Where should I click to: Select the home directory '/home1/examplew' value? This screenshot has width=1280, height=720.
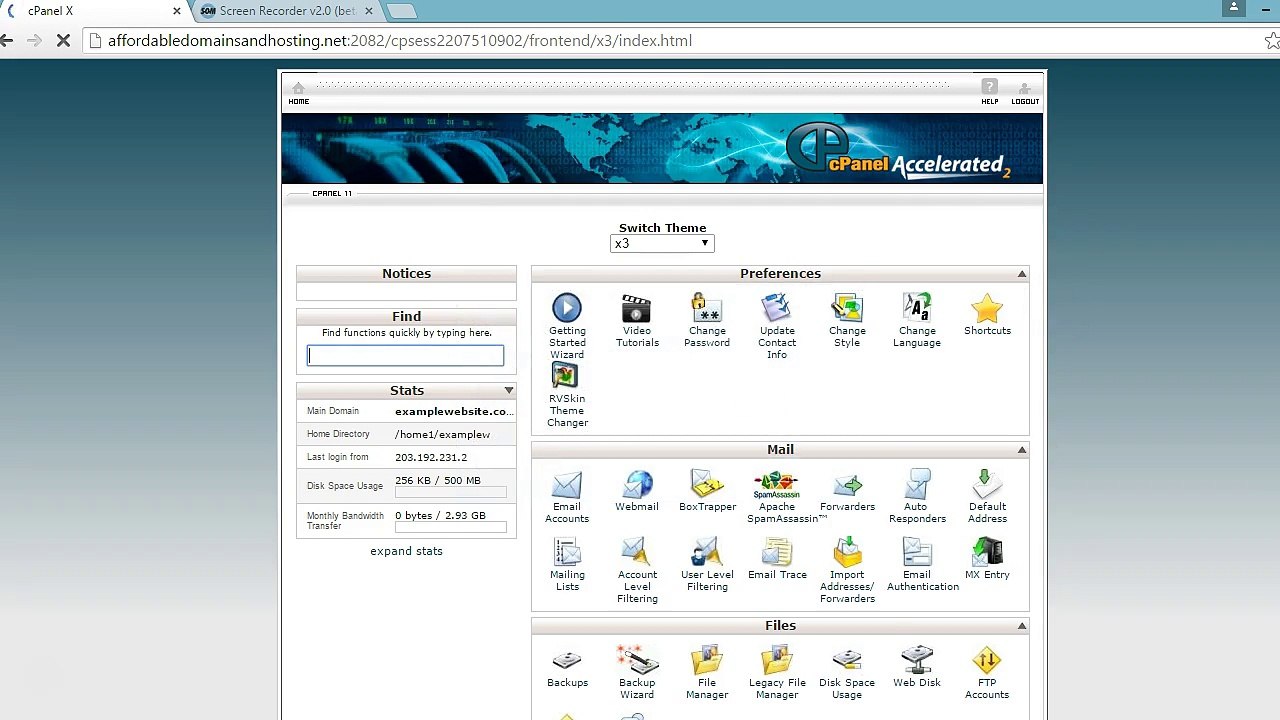[x=442, y=434]
